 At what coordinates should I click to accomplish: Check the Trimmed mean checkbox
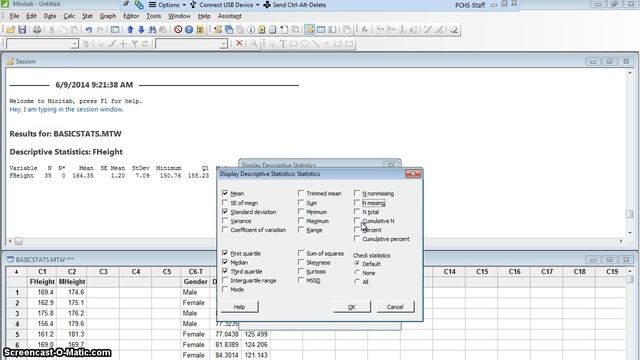tap(301, 193)
